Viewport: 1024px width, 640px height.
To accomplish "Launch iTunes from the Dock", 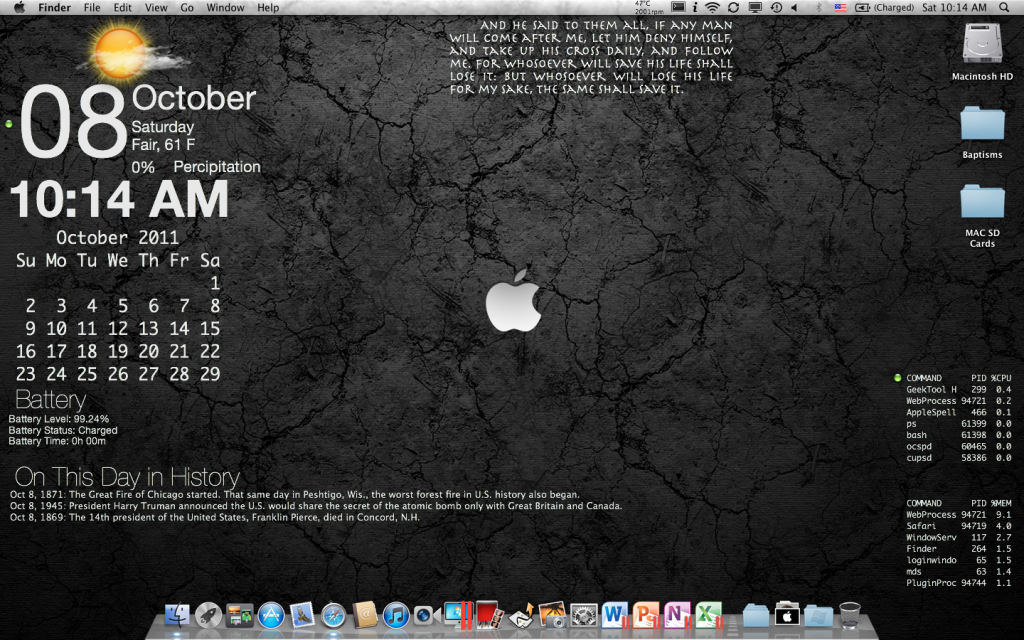I will pos(396,616).
